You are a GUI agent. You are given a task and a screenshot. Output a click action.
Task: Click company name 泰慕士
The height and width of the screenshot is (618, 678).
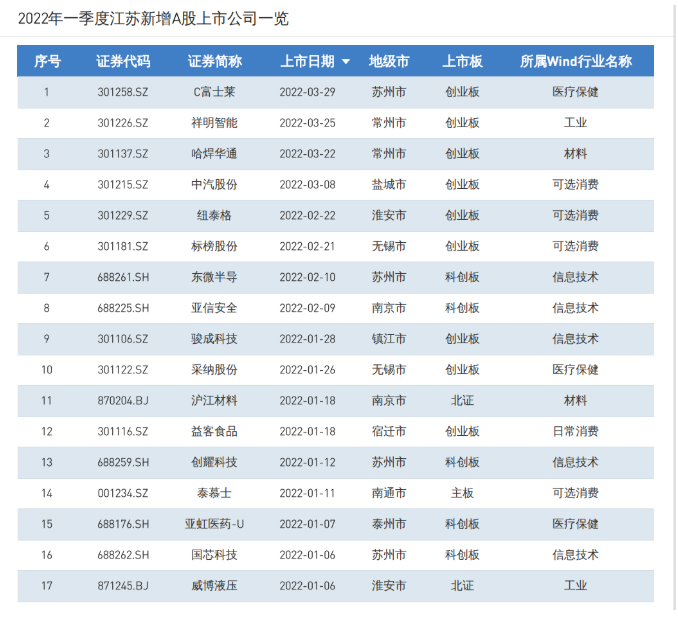(x=214, y=493)
